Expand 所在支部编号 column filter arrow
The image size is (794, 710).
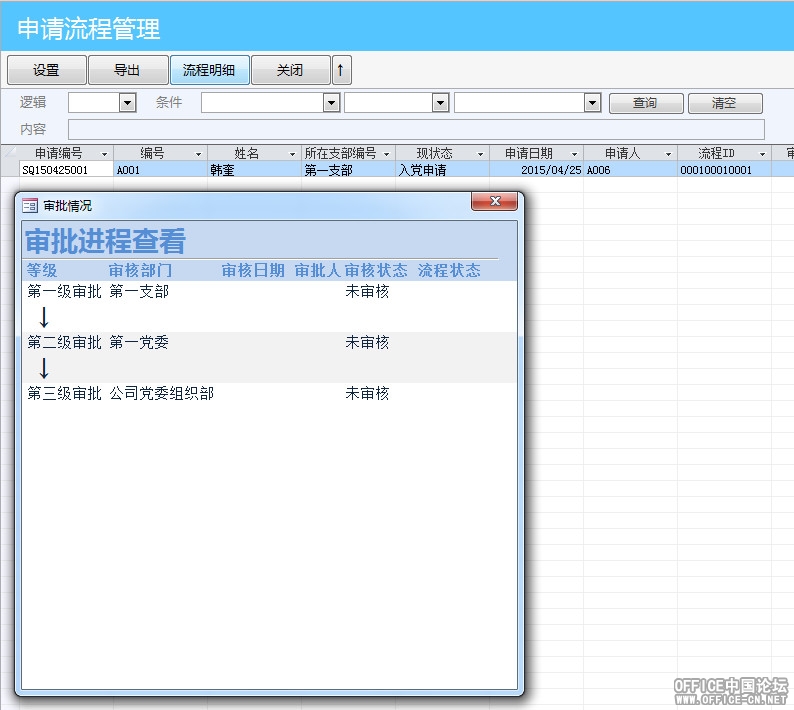coord(387,154)
